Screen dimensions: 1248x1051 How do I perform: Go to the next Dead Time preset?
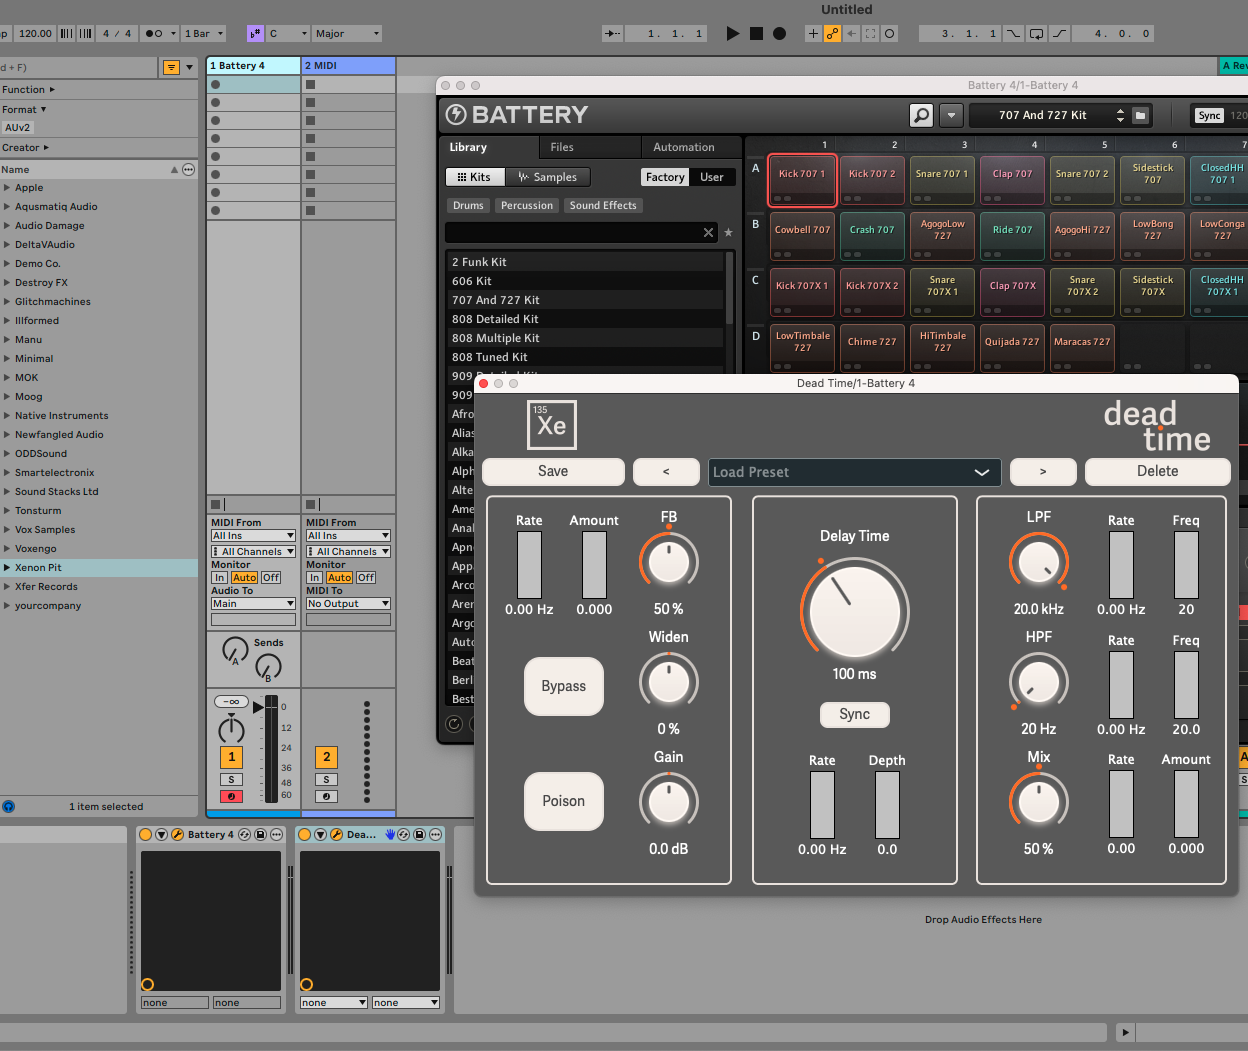coord(1043,471)
